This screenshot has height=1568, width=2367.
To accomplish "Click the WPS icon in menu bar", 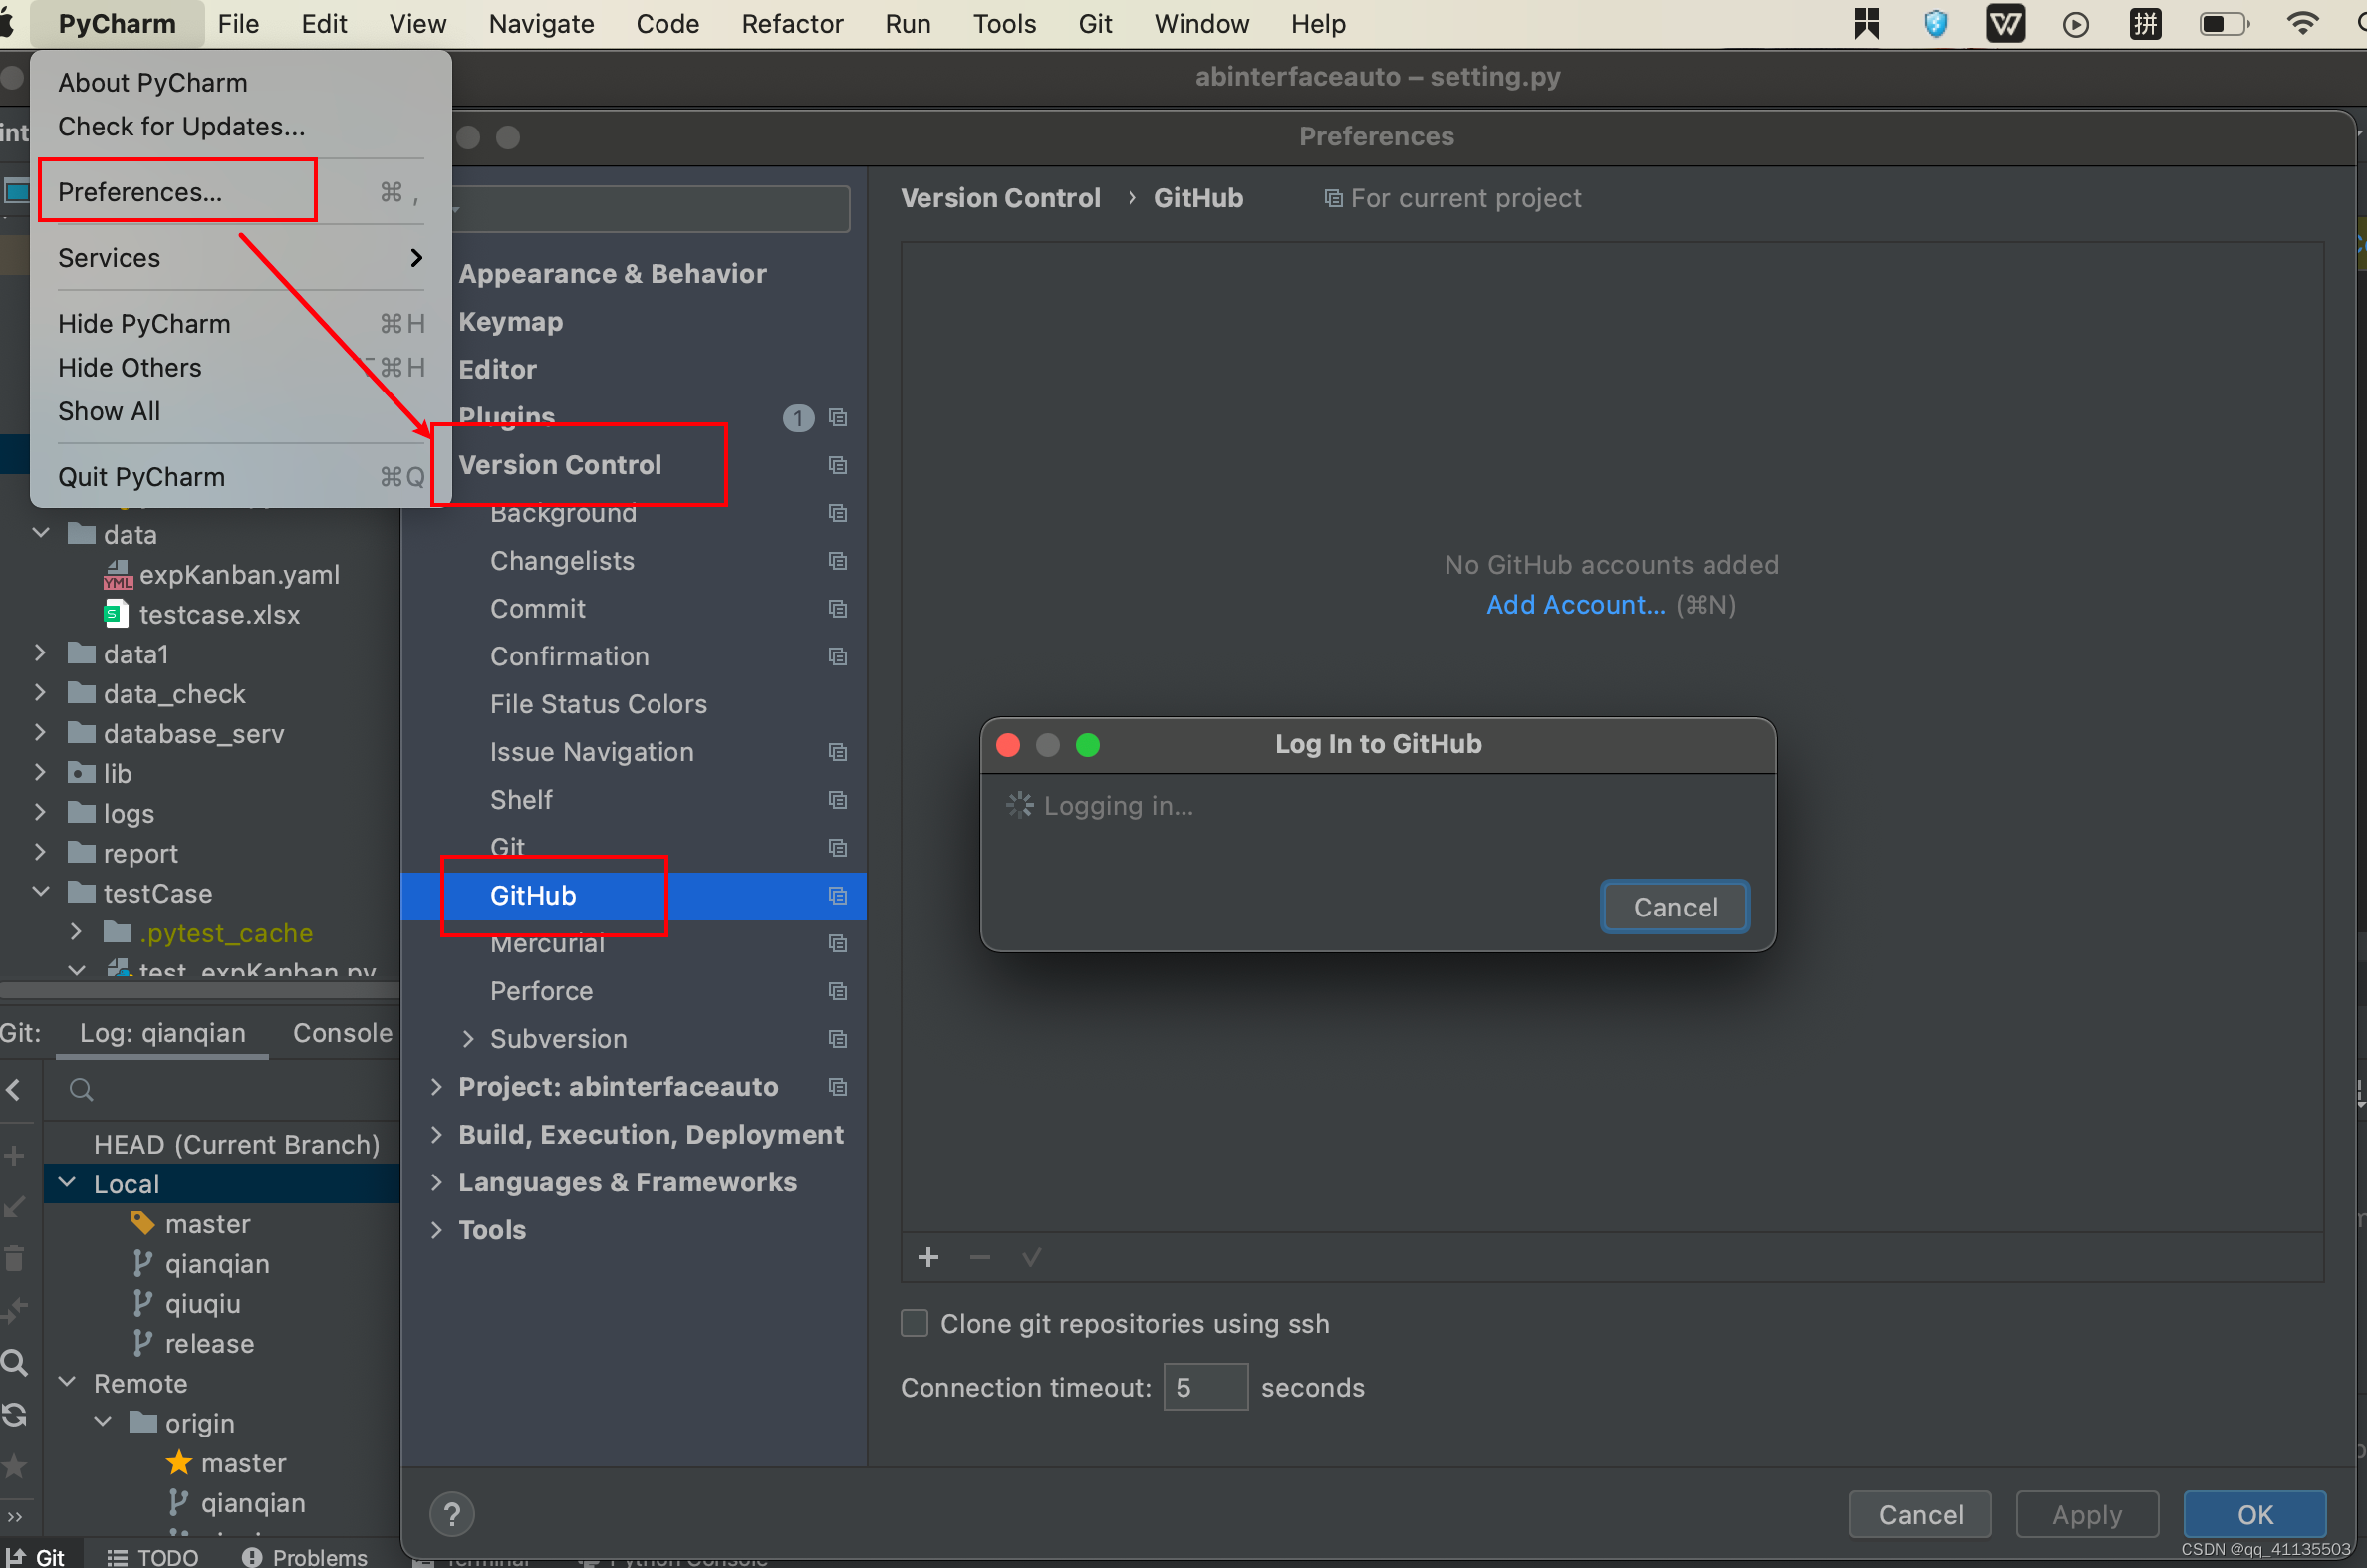I will point(2005,23).
